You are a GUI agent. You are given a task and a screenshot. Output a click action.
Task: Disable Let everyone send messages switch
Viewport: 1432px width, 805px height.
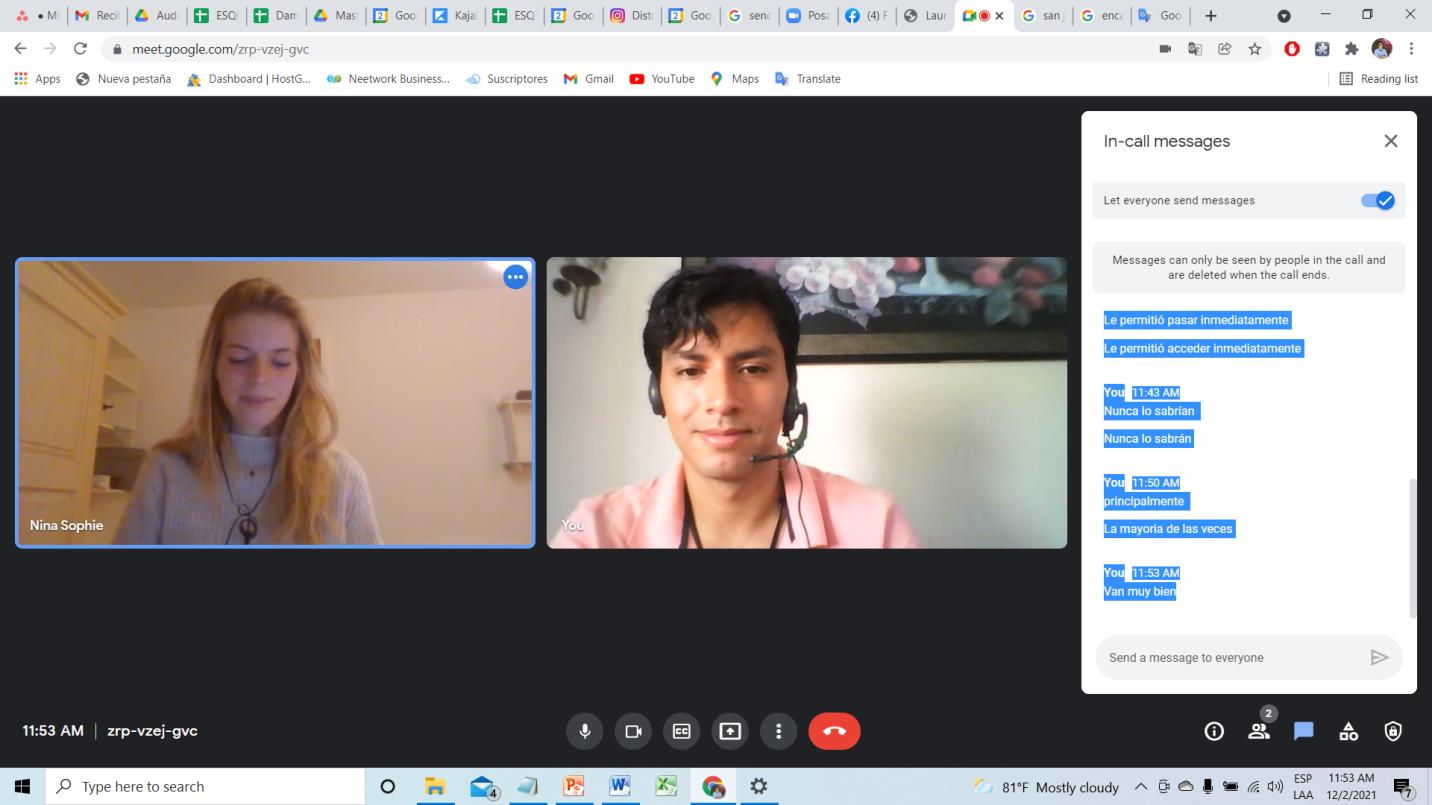pos(1377,200)
